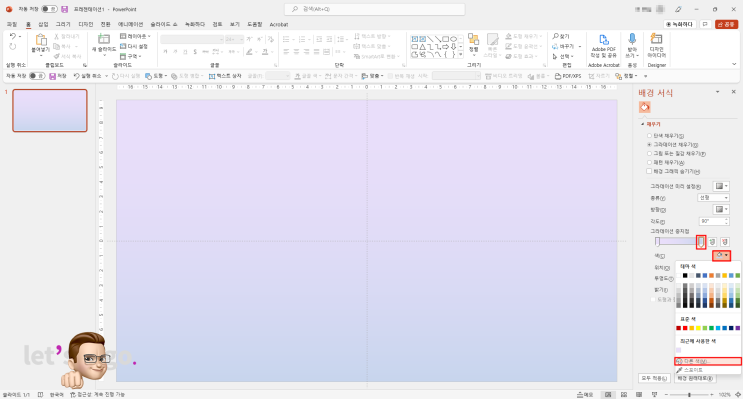The height and width of the screenshot is (399, 743).
Task: Click the gradient Angle (각도) field
Action: 714,221
